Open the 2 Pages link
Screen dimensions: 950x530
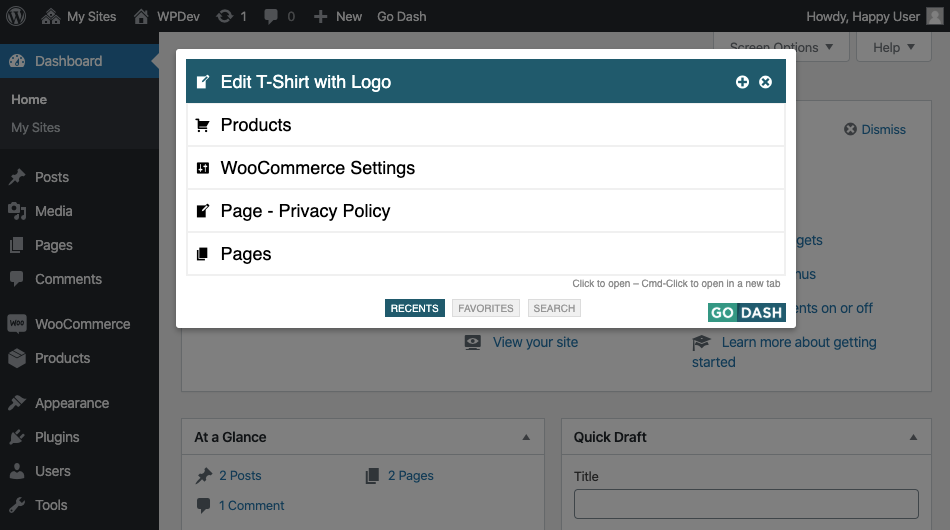click(410, 475)
